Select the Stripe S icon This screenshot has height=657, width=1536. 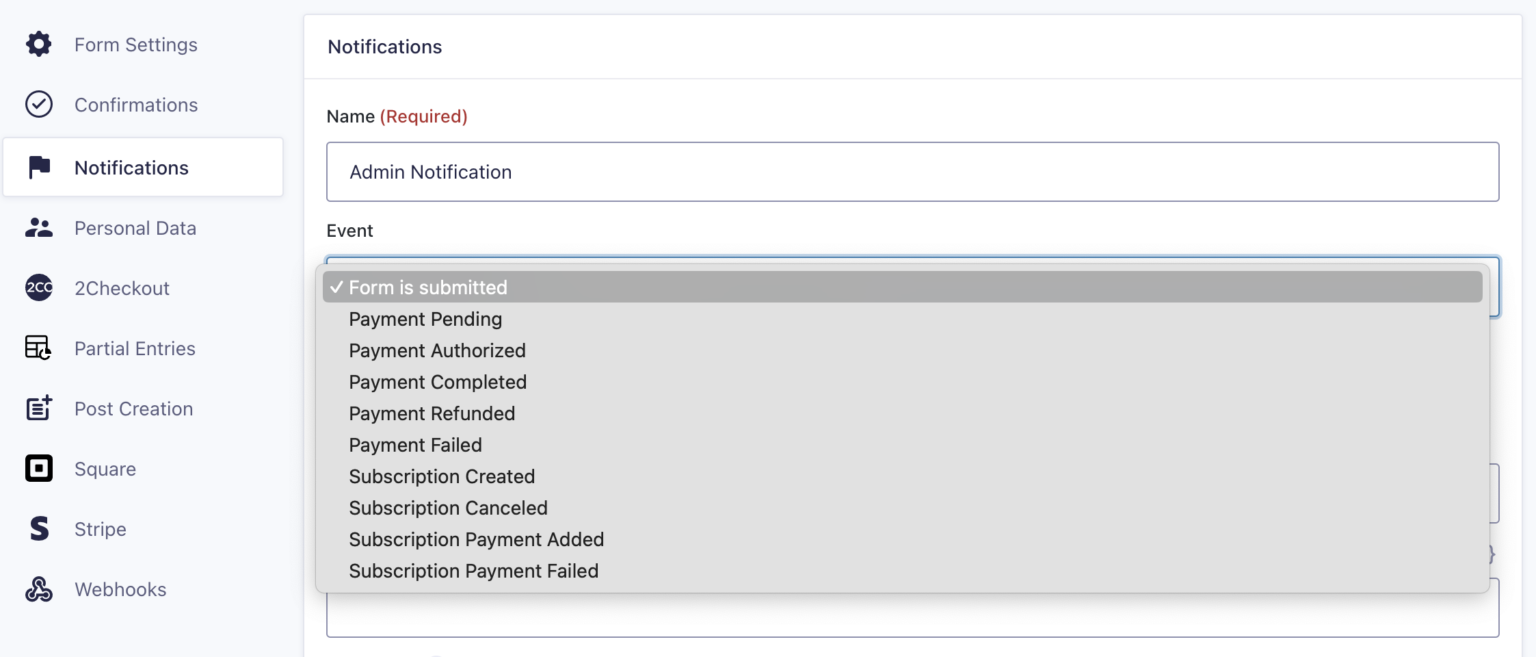[38, 529]
